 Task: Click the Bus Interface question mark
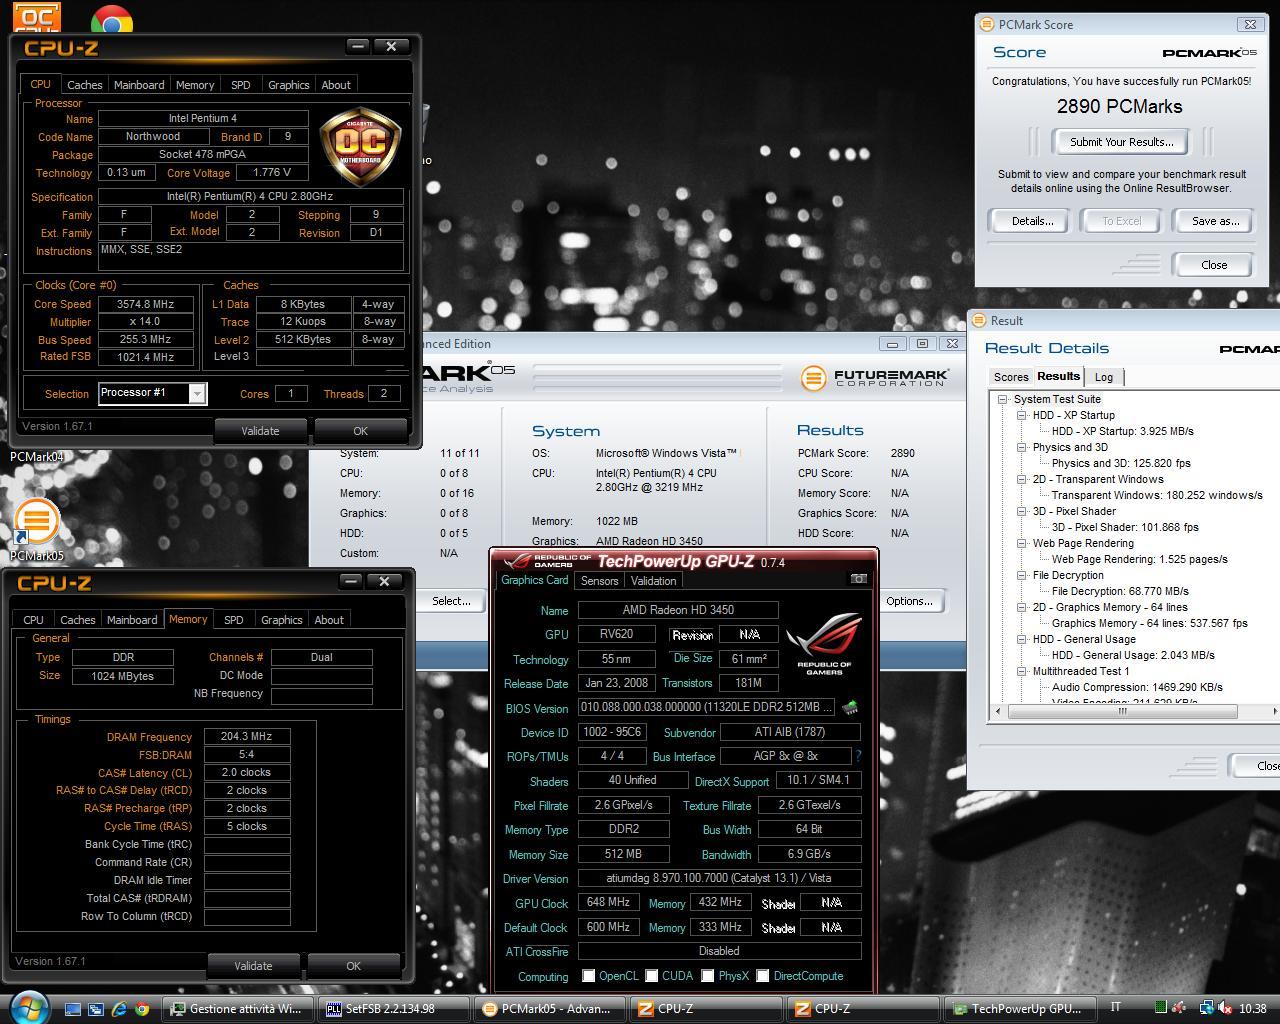(857, 756)
